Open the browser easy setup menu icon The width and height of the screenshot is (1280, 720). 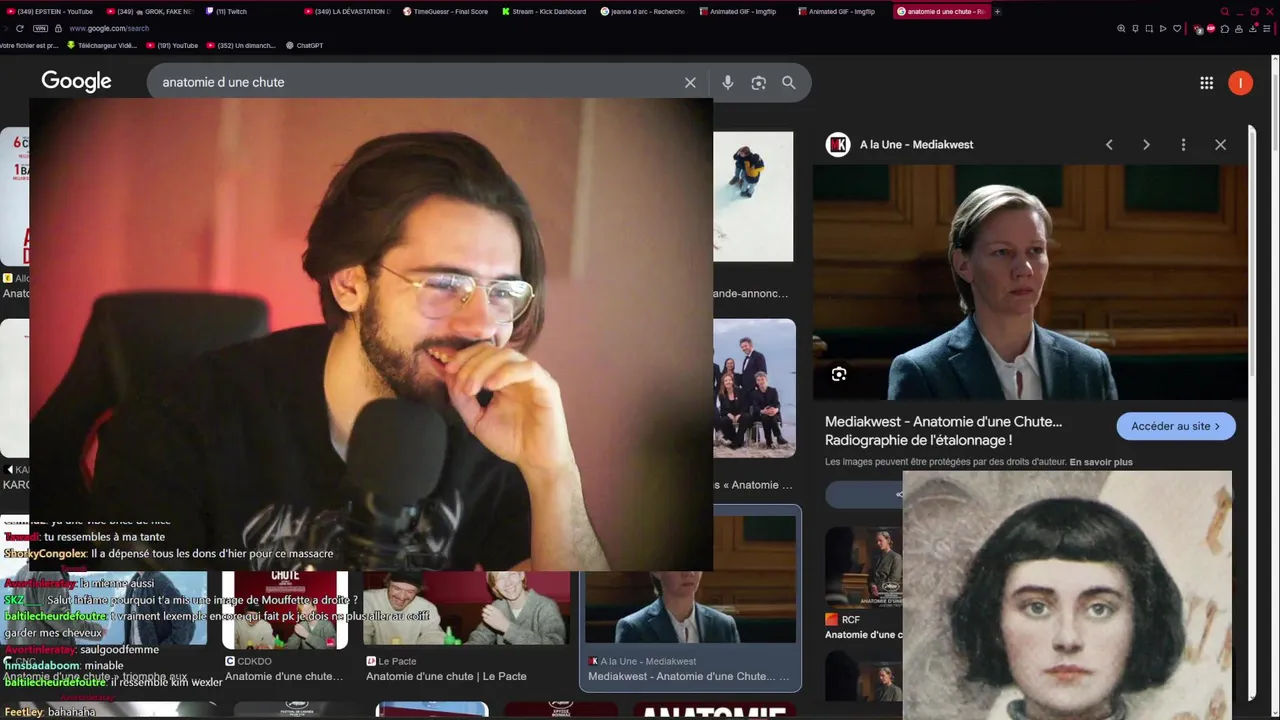pos(1267,29)
